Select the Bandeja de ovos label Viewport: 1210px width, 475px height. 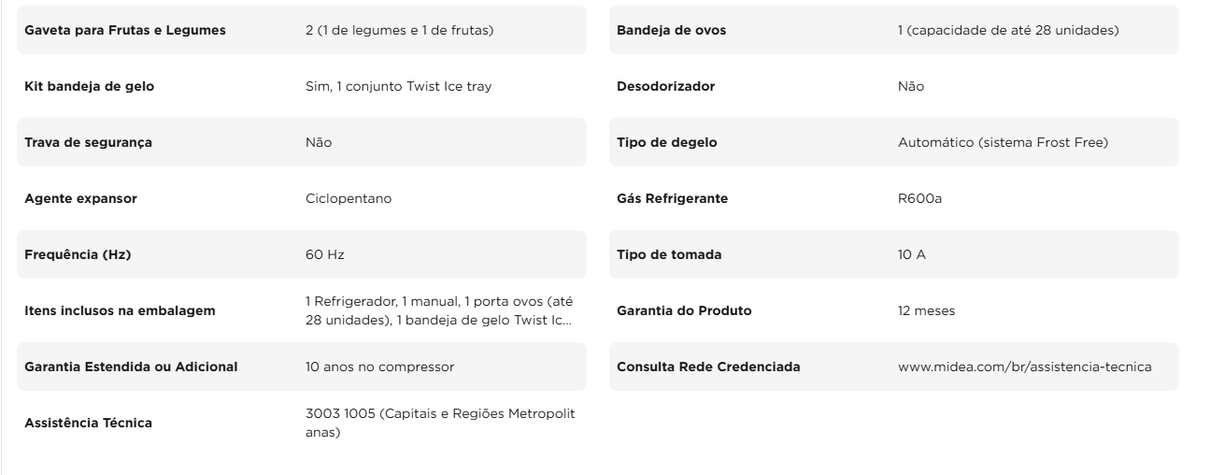(671, 30)
